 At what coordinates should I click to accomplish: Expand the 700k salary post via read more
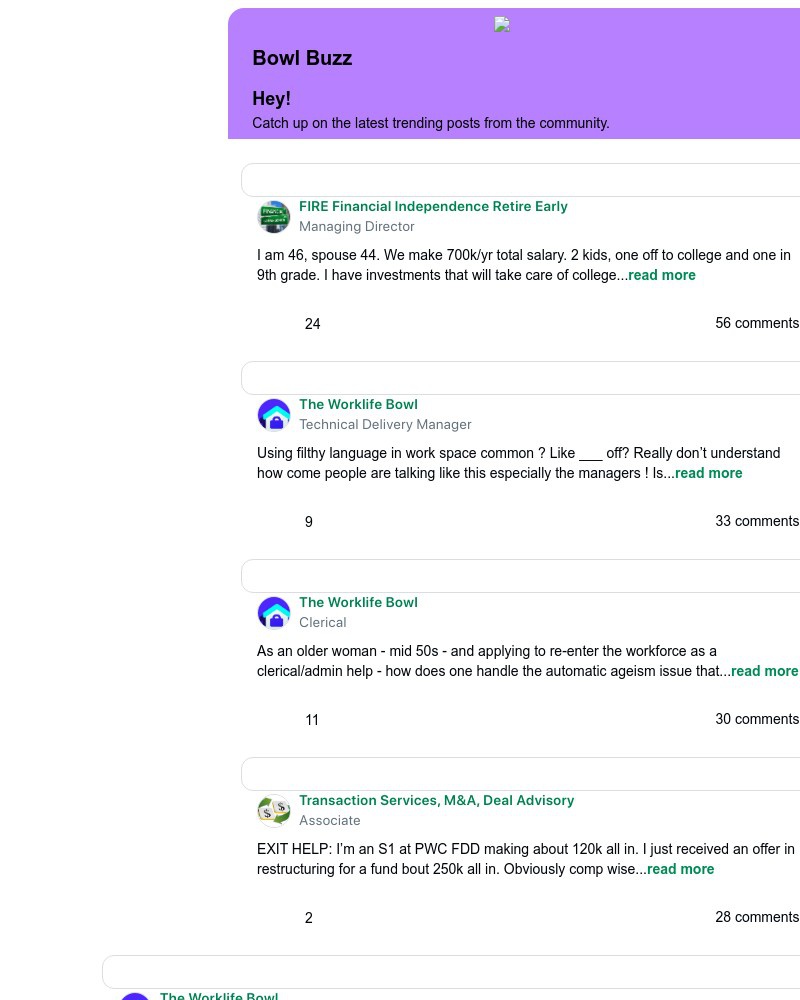coord(662,275)
